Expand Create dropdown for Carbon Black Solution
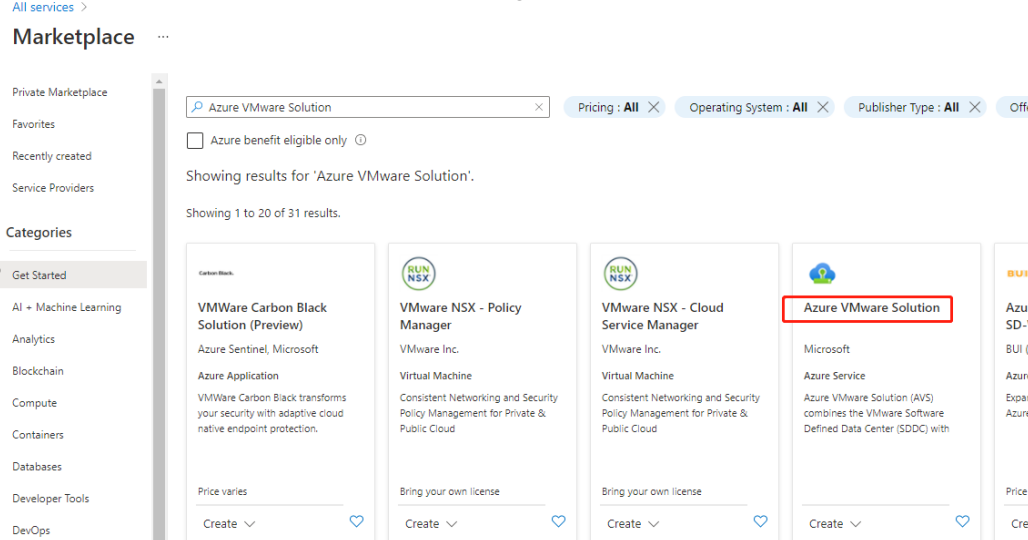1028x540 pixels. pyautogui.click(x=229, y=524)
